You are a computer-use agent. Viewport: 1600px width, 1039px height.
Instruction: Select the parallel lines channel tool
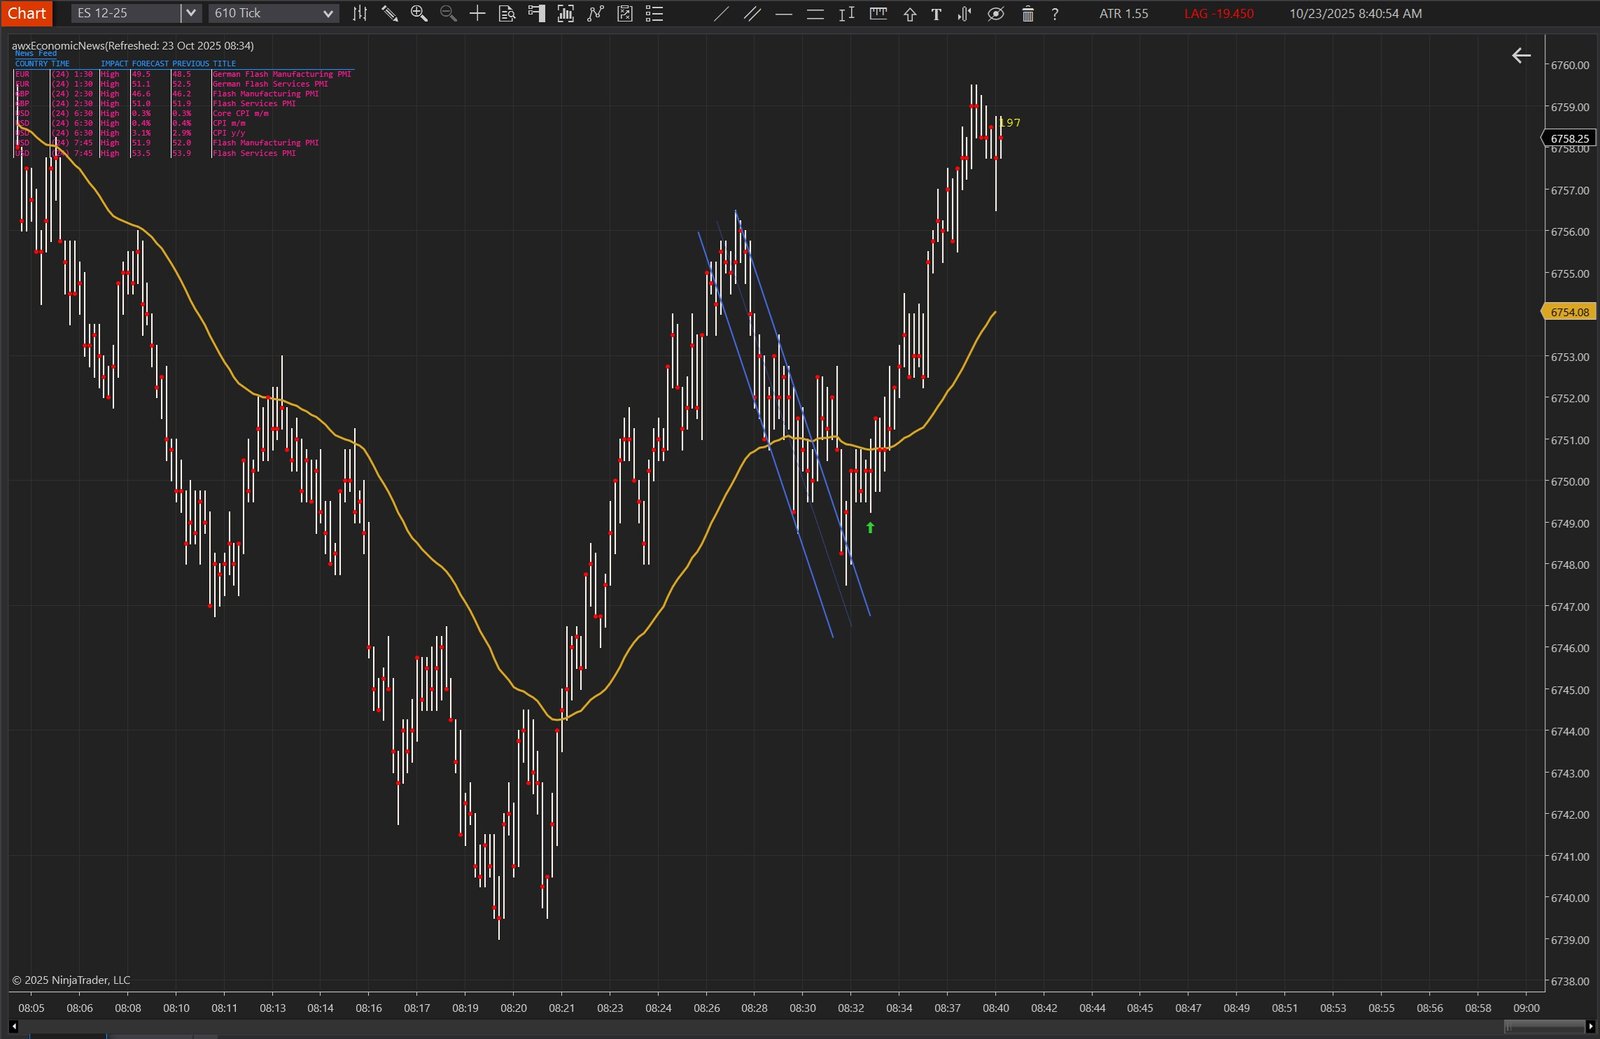[x=752, y=14]
